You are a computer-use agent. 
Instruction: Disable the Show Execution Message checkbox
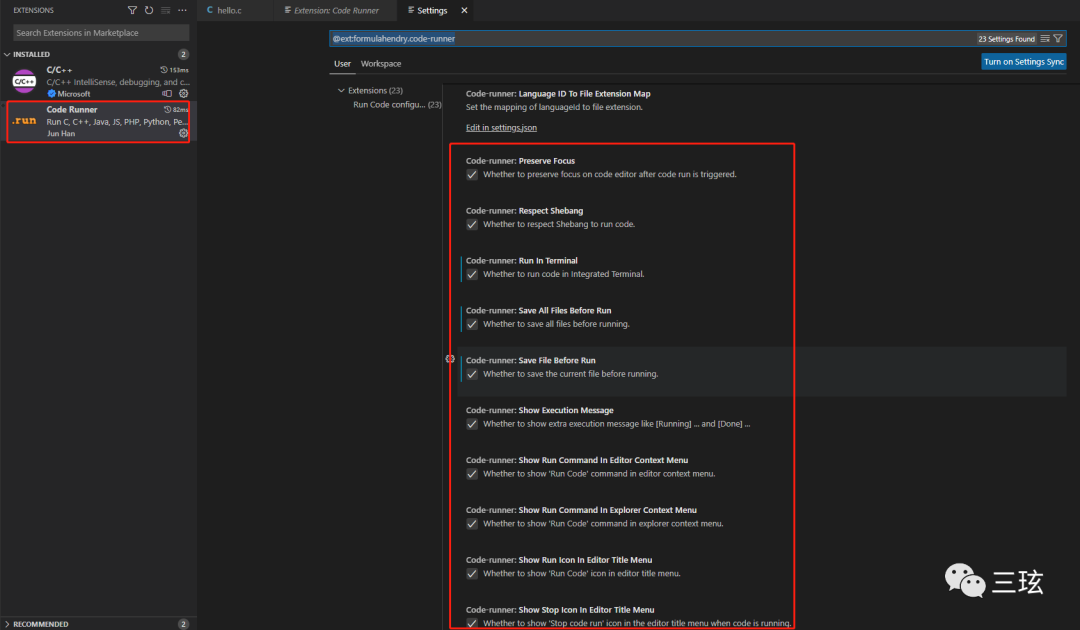[472, 424]
